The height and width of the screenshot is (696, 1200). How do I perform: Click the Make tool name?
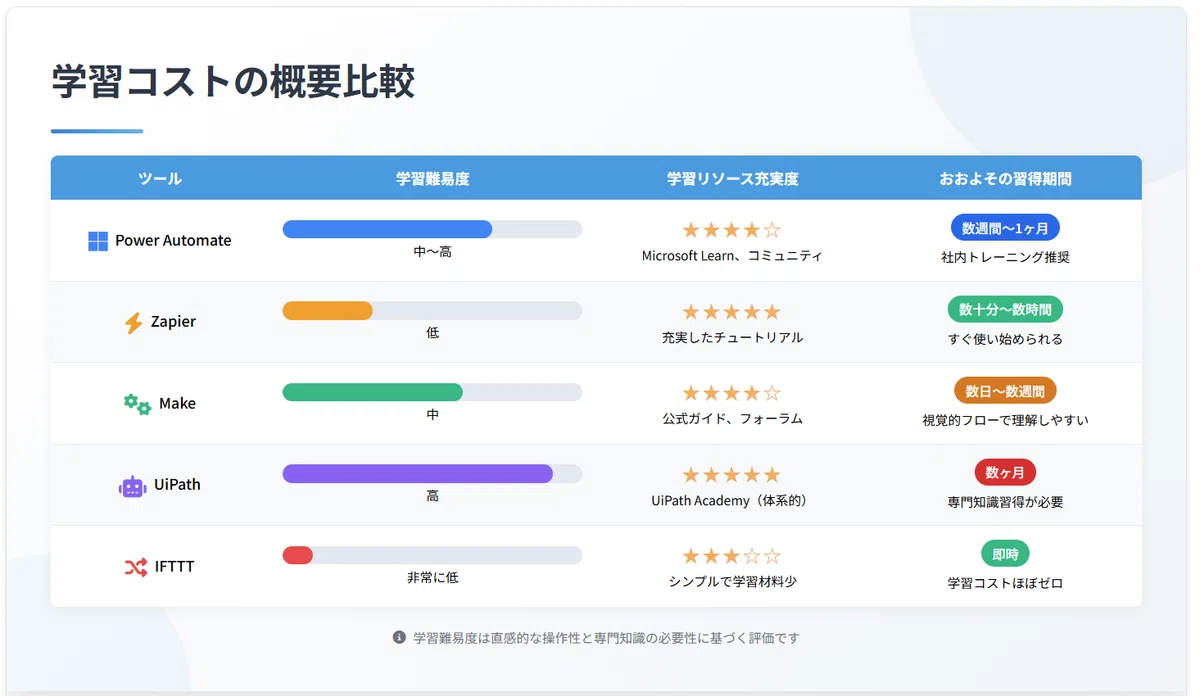pyautogui.click(x=177, y=404)
